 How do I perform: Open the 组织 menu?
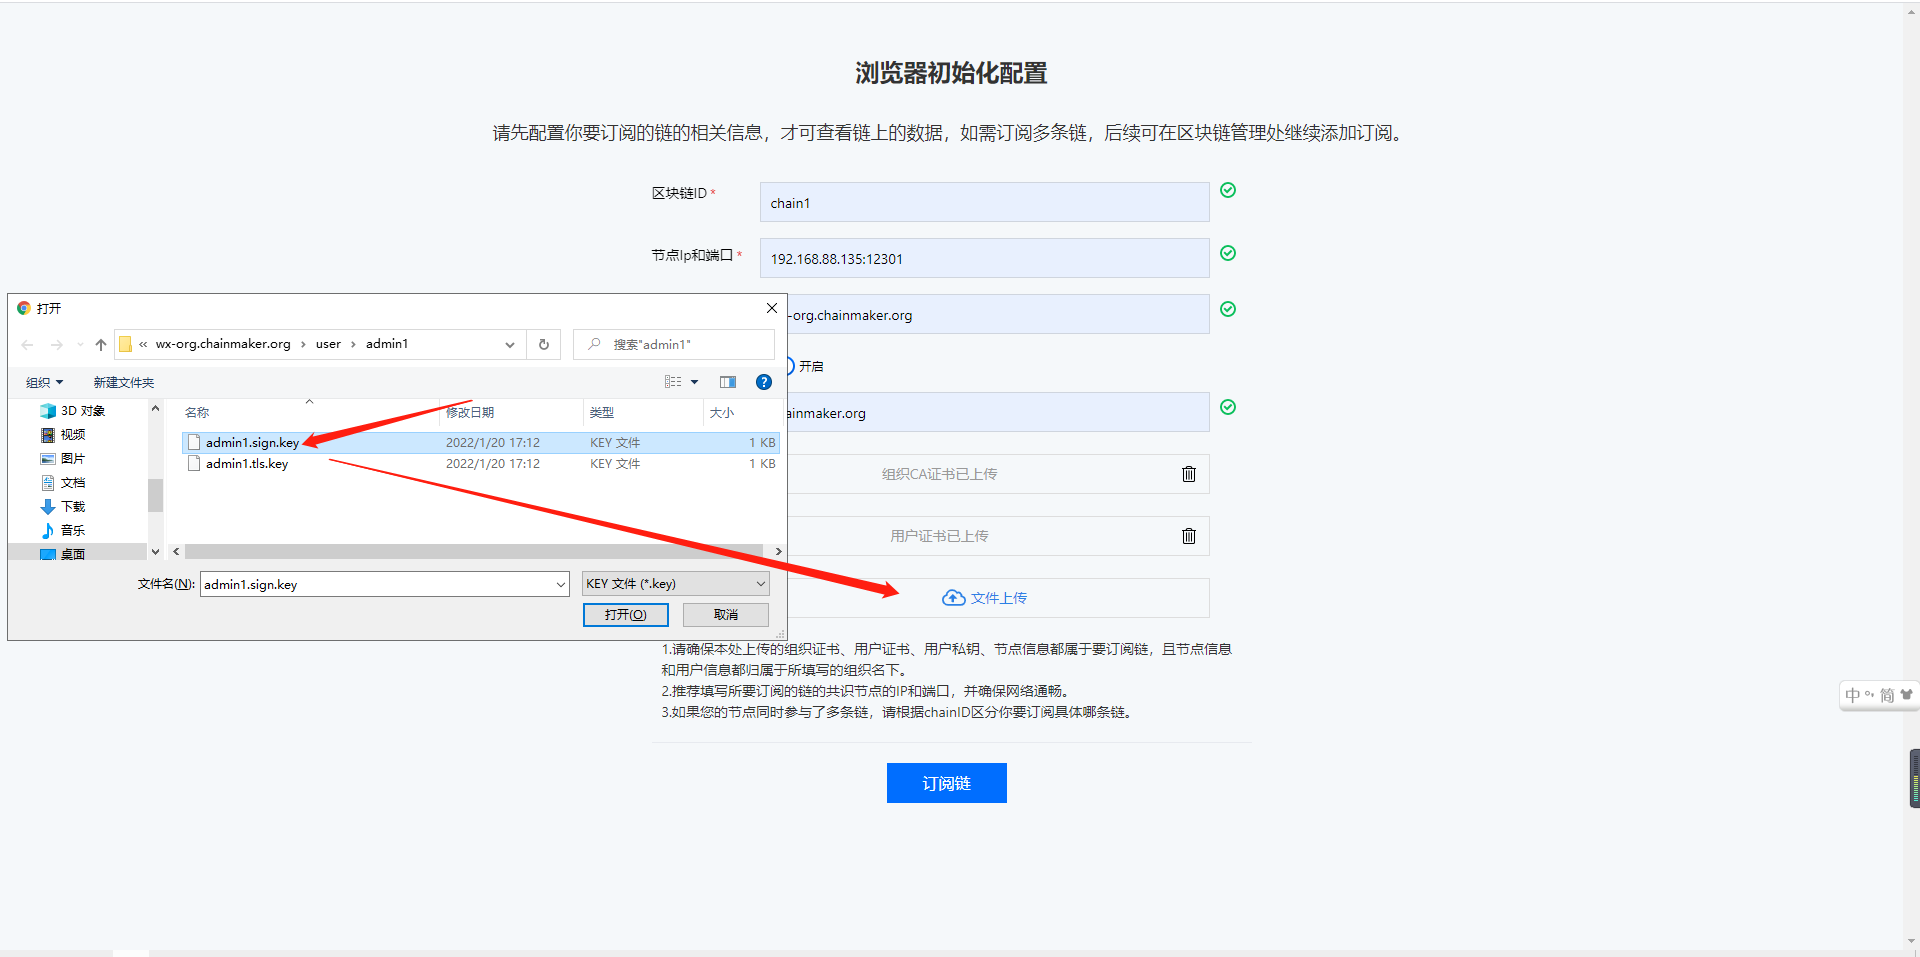44,382
